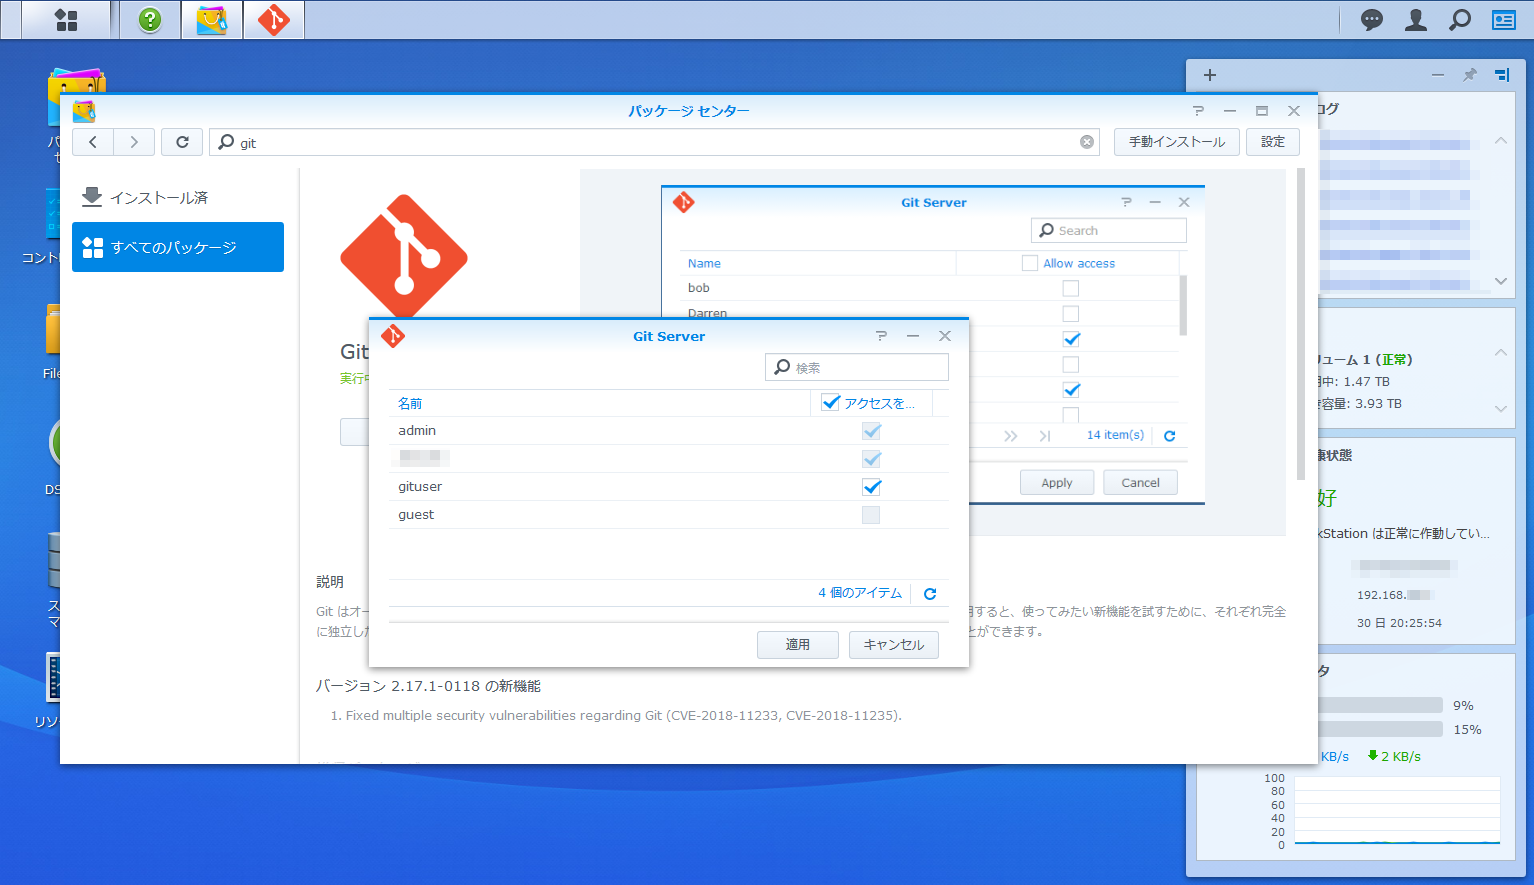
Task: Add a widget with plus icon
Action: click(x=1210, y=75)
